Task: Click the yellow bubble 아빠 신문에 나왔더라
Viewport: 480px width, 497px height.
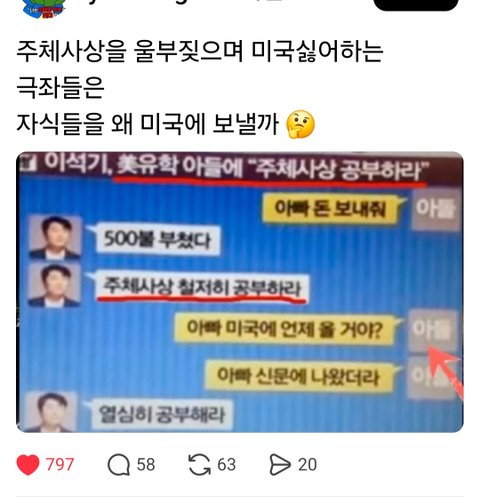Action: (299, 377)
